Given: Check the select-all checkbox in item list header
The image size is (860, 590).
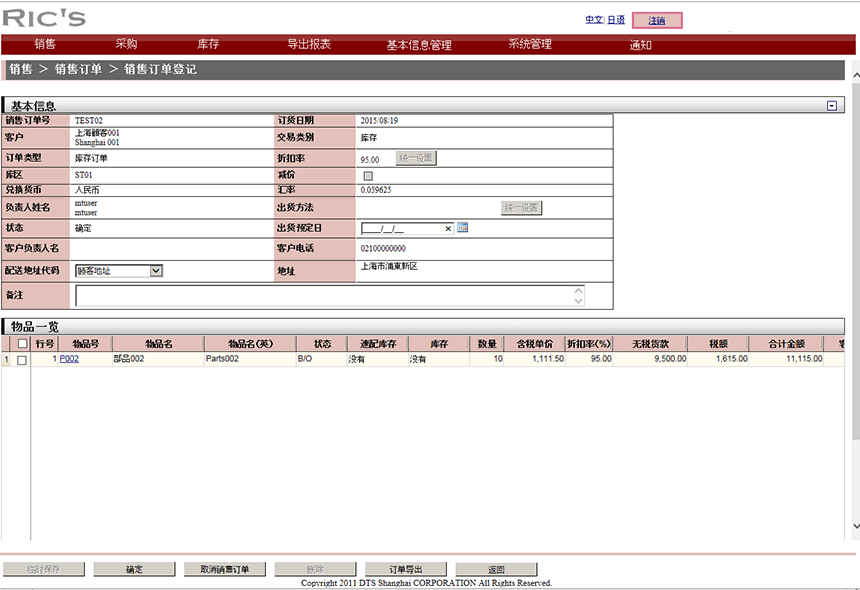Looking at the screenshot, I should coord(22,344).
